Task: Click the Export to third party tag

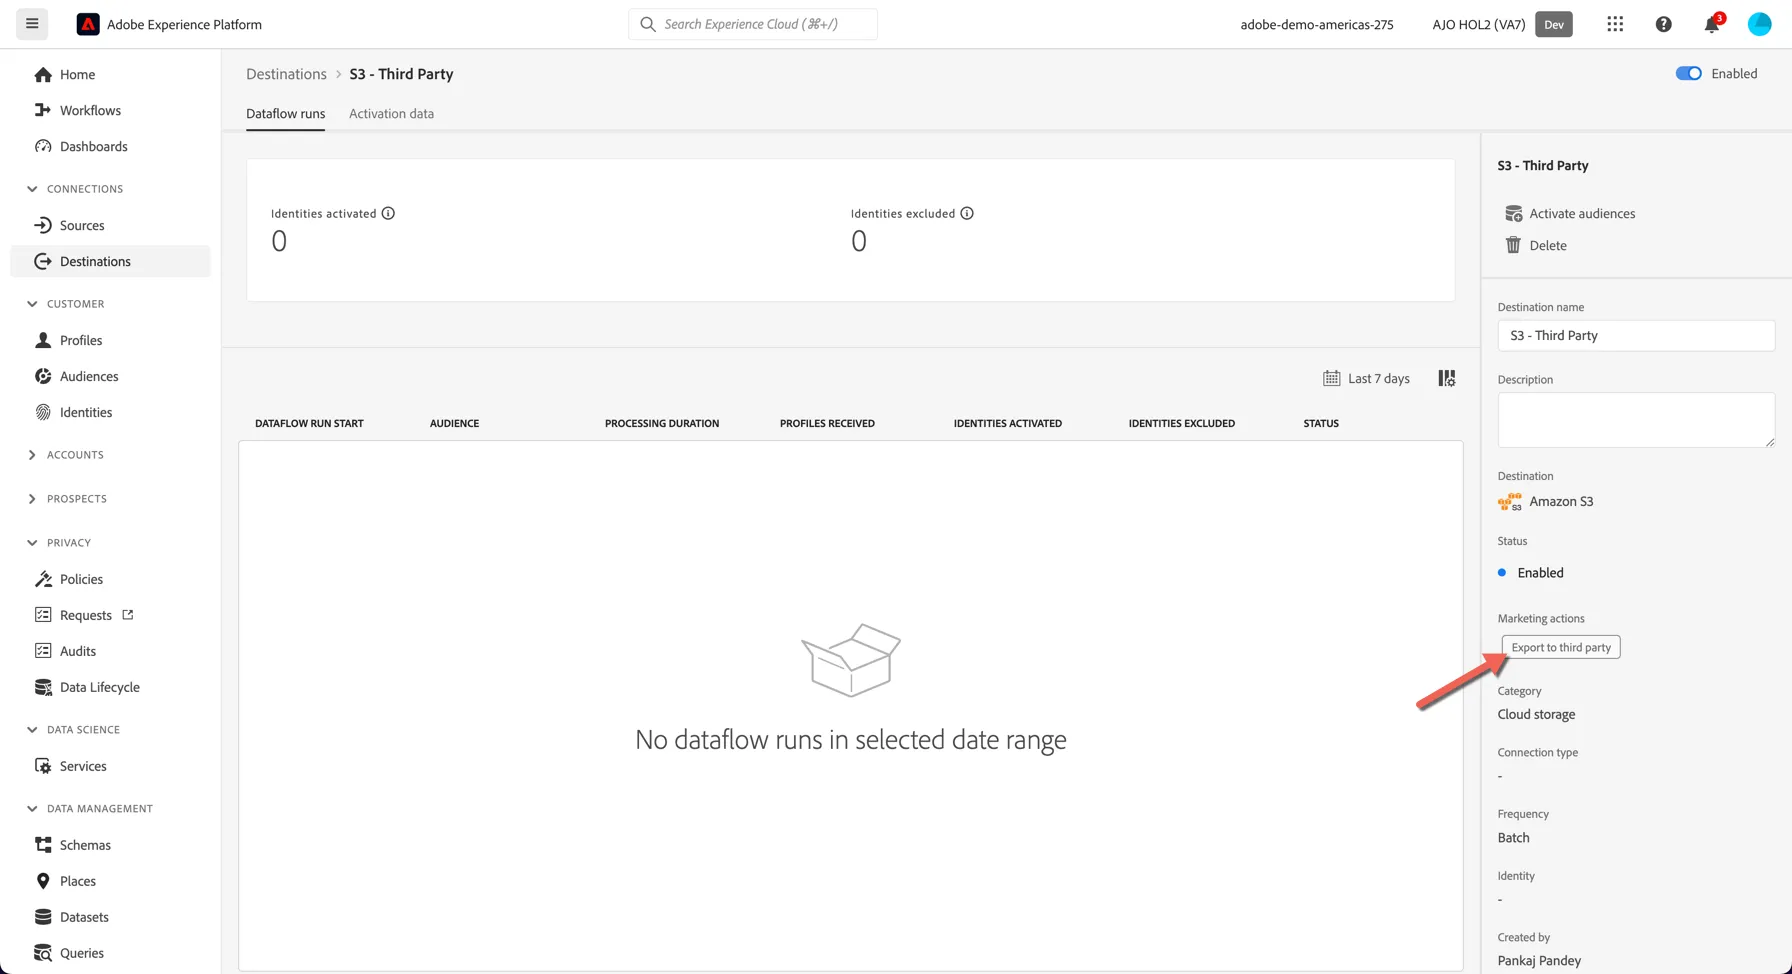Action: click(1561, 647)
